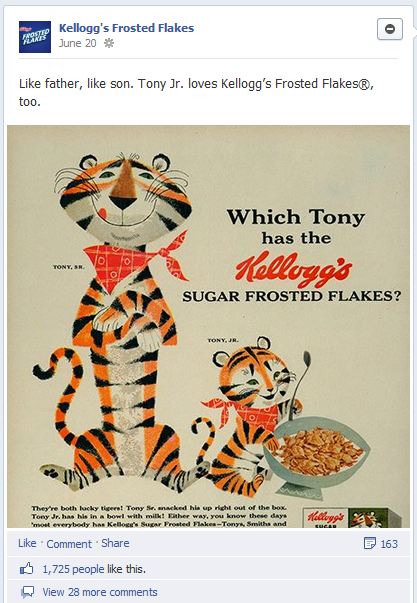Image resolution: width=417 pixels, height=603 pixels.
Task: Share the Tony Jr. post
Action: click(x=115, y=543)
